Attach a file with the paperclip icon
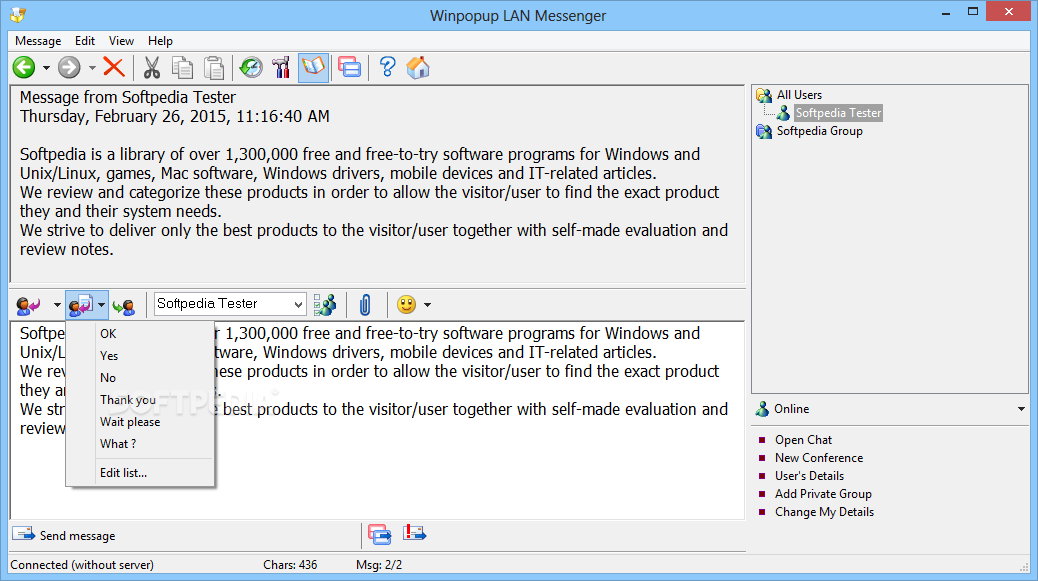The height and width of the screenshot is (581, 1038). [365, 305]
